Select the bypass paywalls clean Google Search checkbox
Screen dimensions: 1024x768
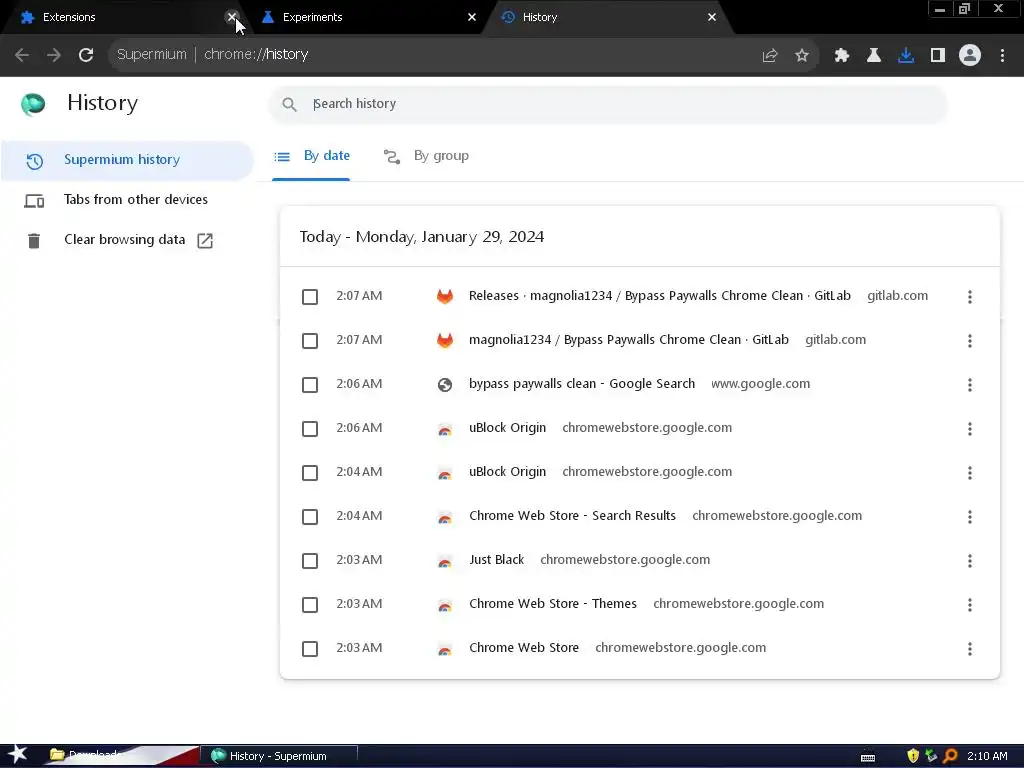click(x=310, y=385)
